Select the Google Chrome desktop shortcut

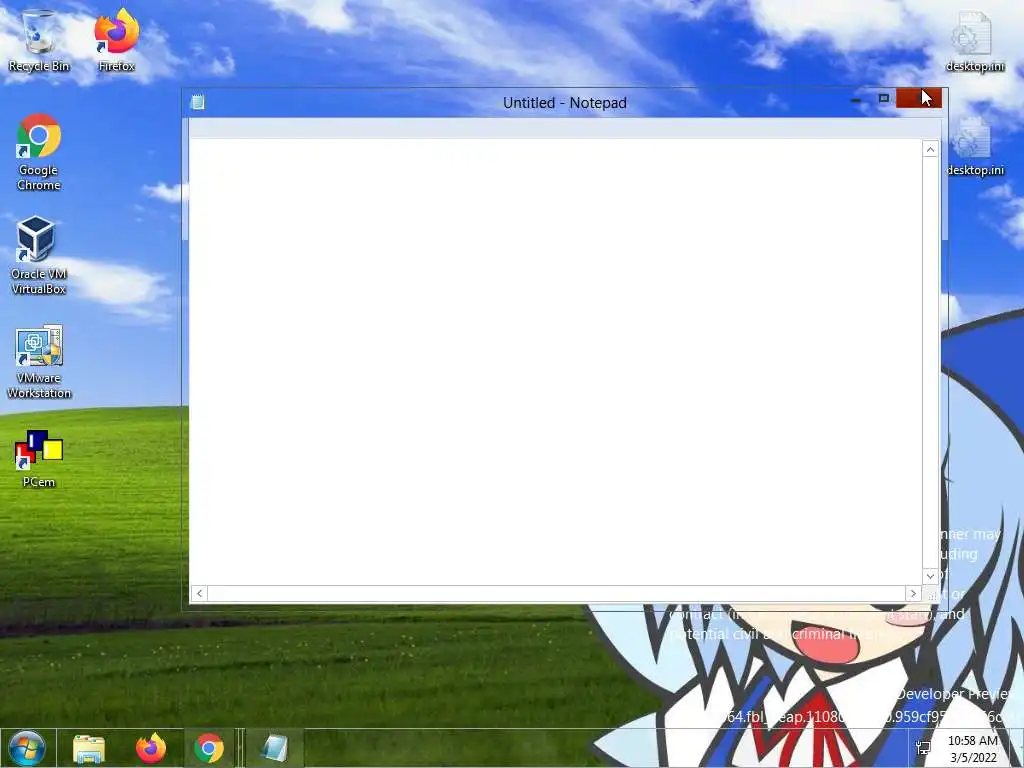(x=39, y=152)
